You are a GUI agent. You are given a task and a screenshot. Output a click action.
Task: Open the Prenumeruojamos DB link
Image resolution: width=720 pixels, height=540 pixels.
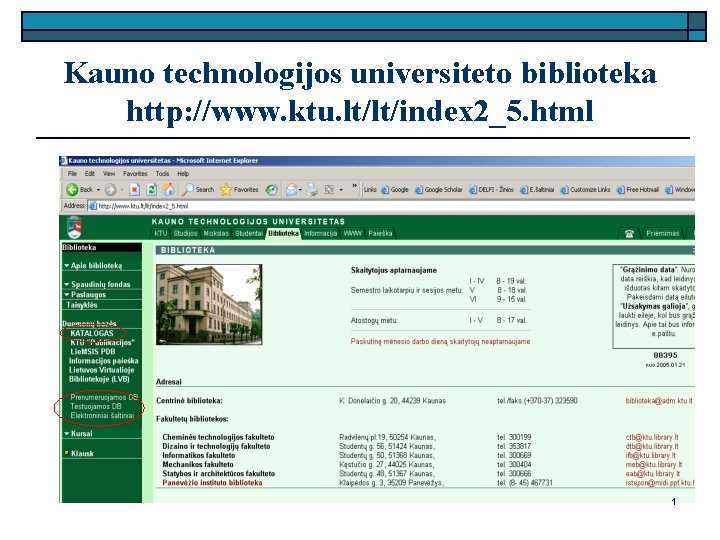point(104,397)
